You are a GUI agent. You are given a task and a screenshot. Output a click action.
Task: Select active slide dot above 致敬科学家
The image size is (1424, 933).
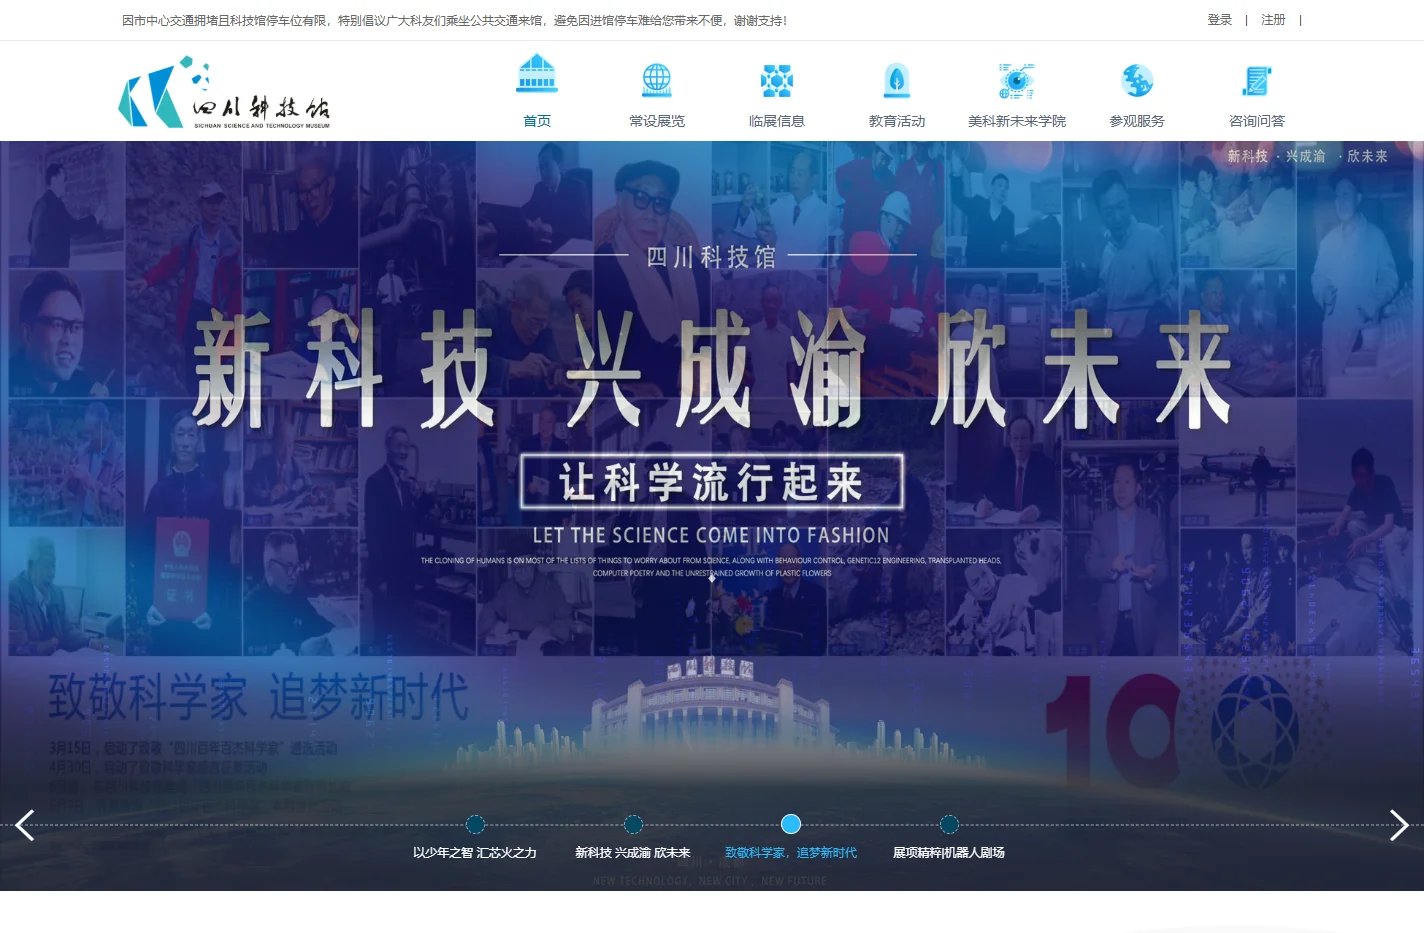click(791, 824)
